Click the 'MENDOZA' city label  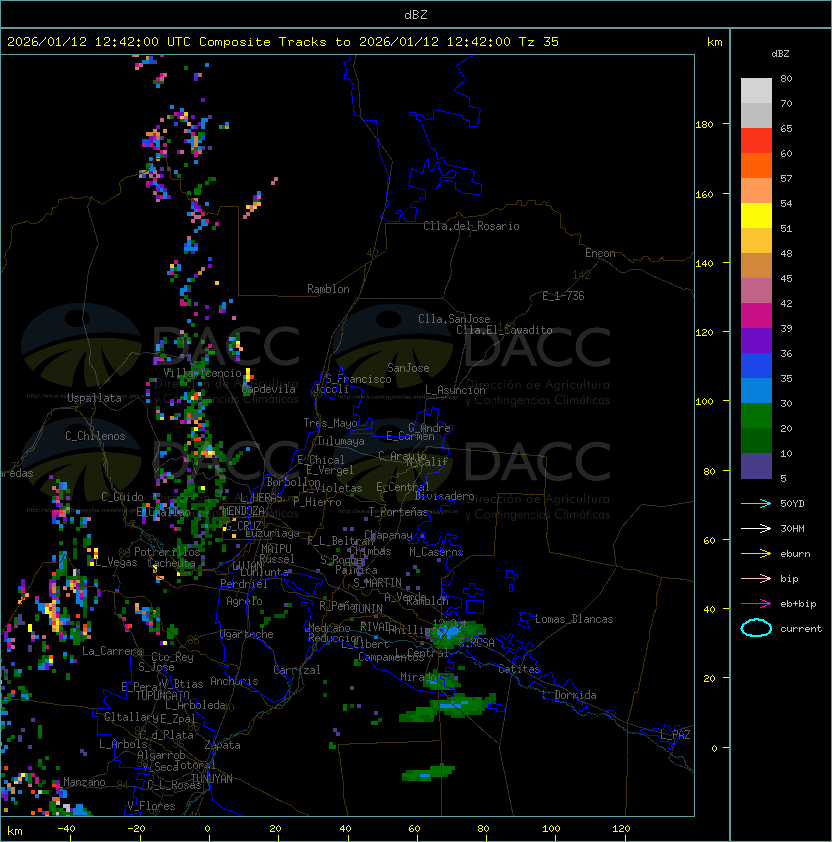pyautogui.click(x=243, y=510)
